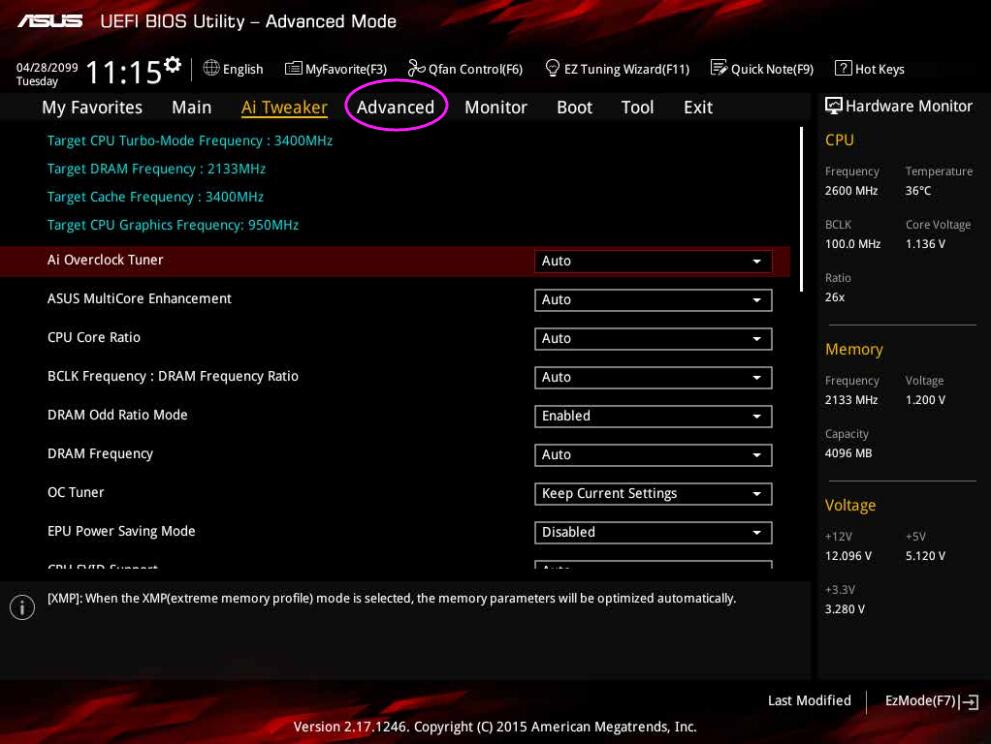Click the EzMode exit arrow icon

[970, 701]
